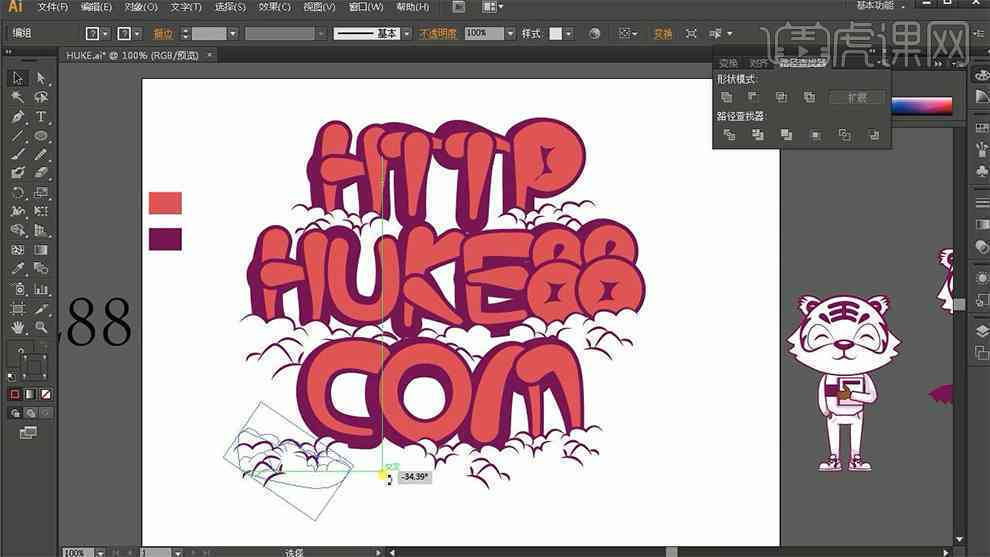Click the Merge pathfinder icon
The width and height of the screenshot is (990, 557).
click(x=786, y=135)
